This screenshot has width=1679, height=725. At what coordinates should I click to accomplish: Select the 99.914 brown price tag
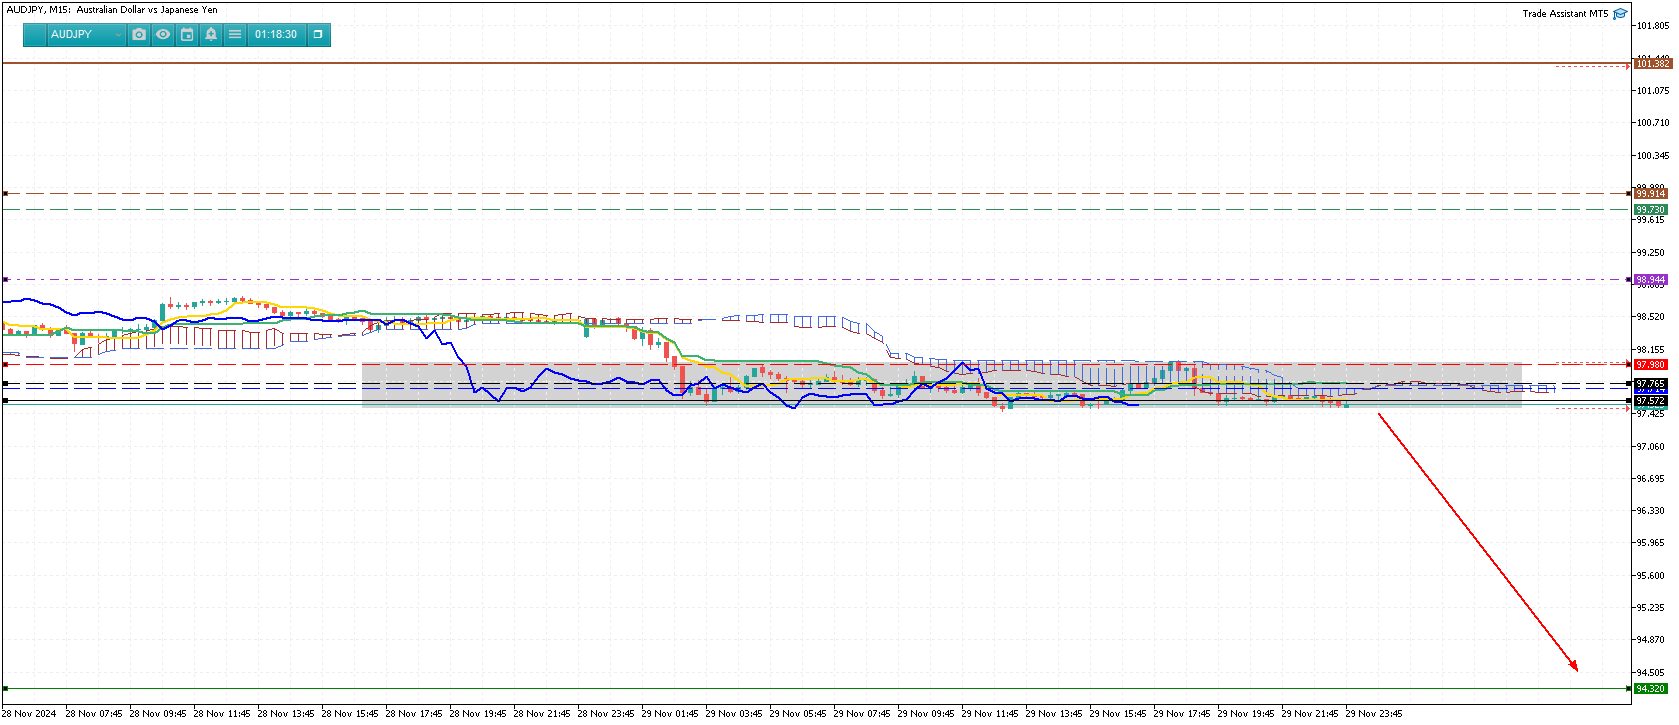1651,194
